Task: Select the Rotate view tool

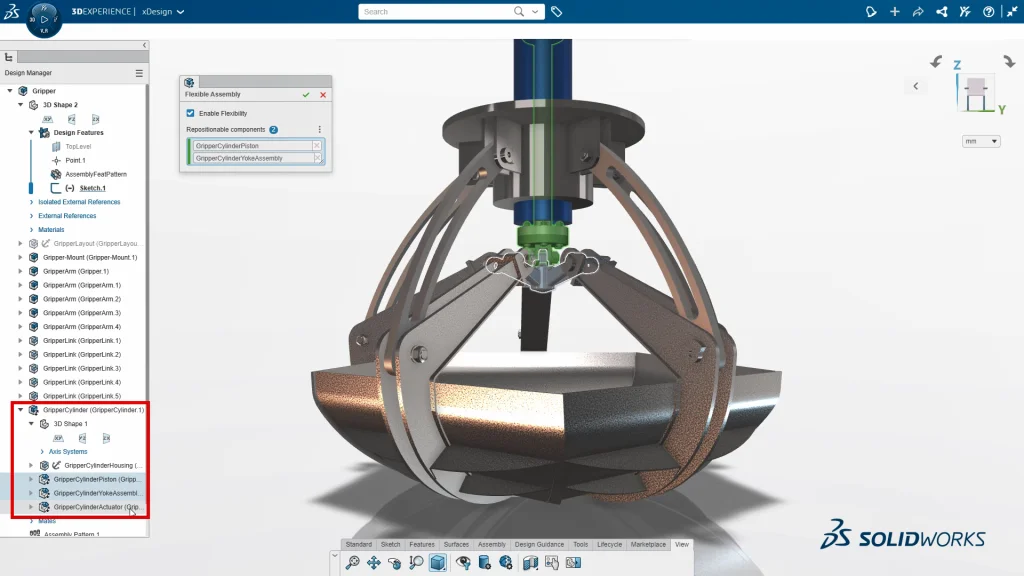Action: tap(394, 562)
